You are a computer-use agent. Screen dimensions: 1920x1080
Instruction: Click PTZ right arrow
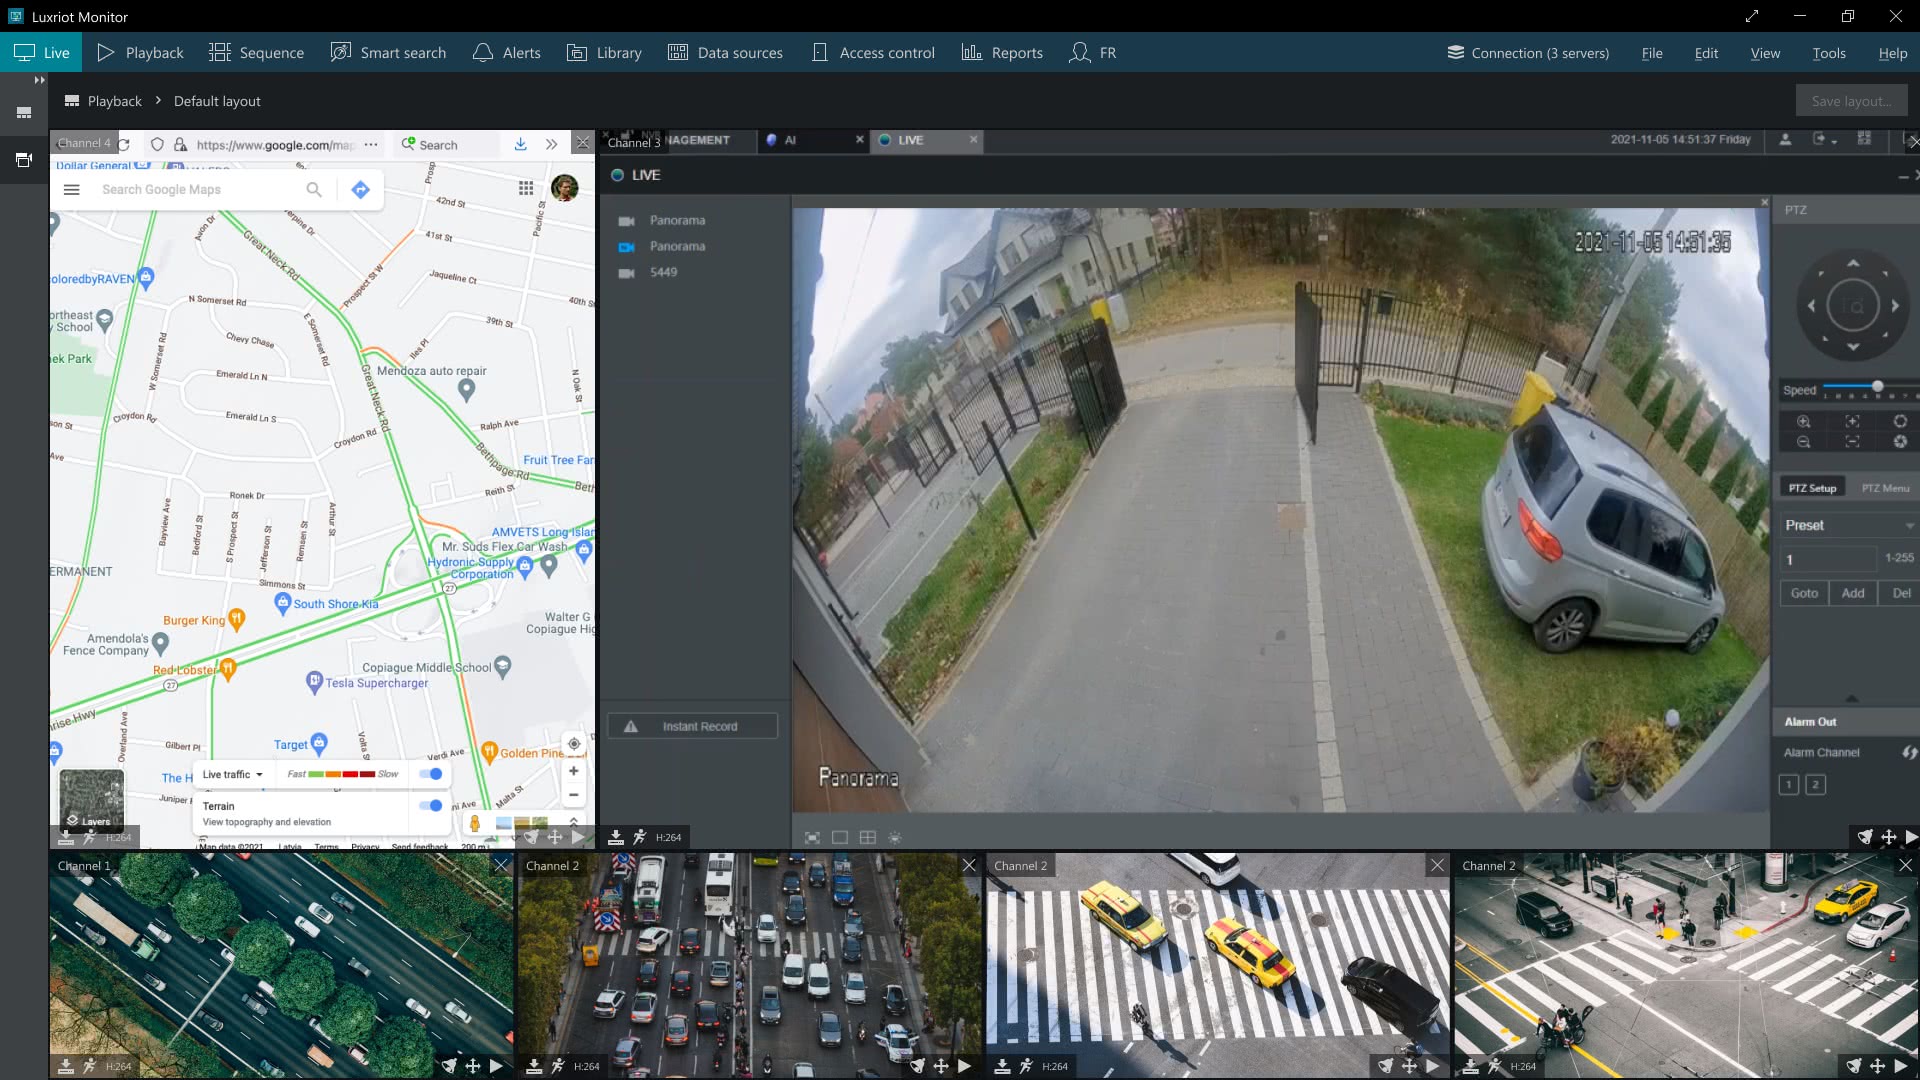pyautogui.click(x=1895, y=306)
